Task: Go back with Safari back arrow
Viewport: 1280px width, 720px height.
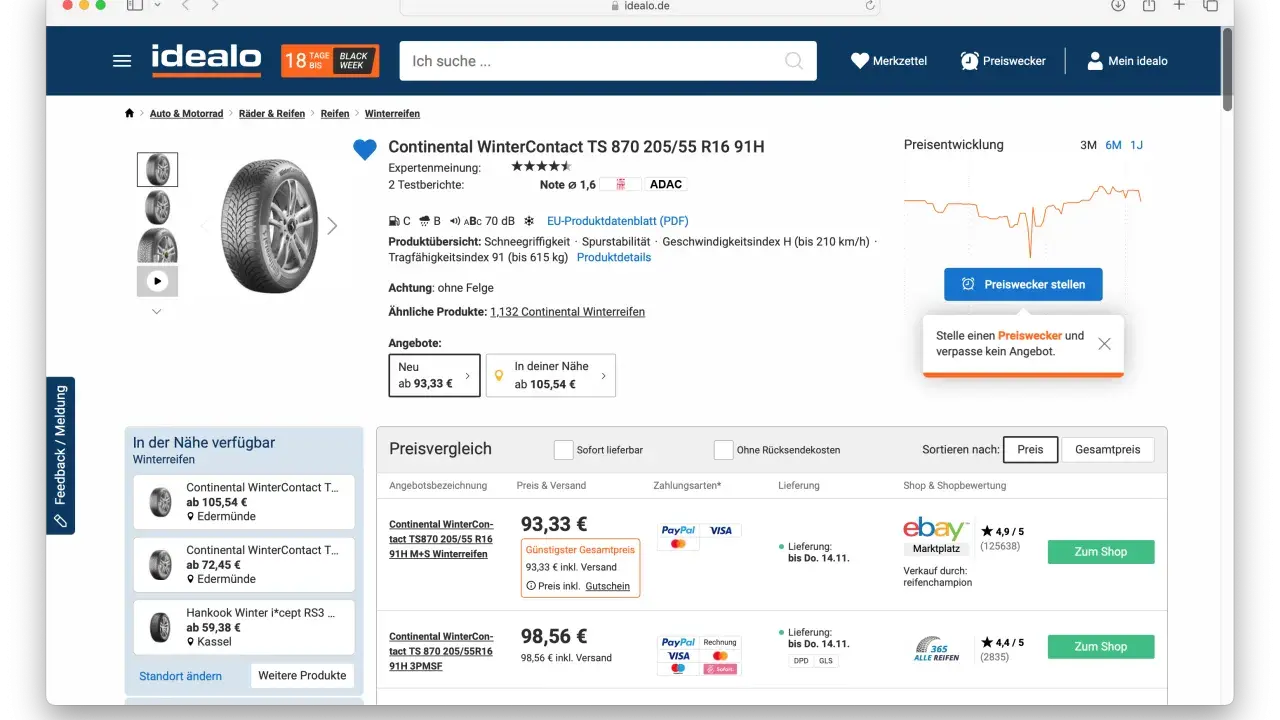Action: 186,5
